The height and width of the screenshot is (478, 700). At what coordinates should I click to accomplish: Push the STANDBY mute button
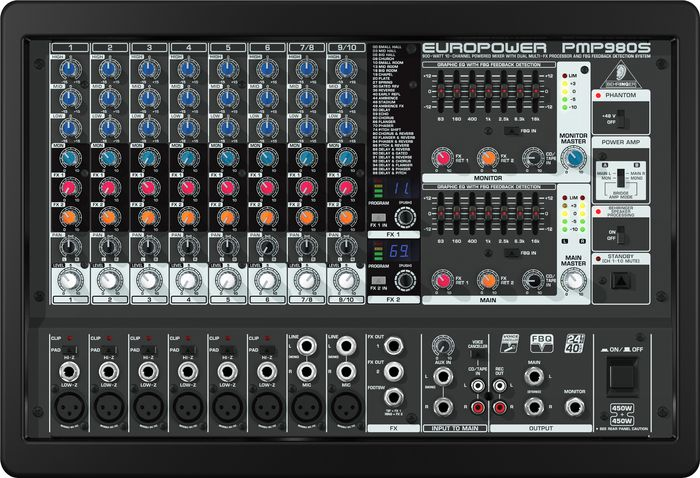point(621,281)
